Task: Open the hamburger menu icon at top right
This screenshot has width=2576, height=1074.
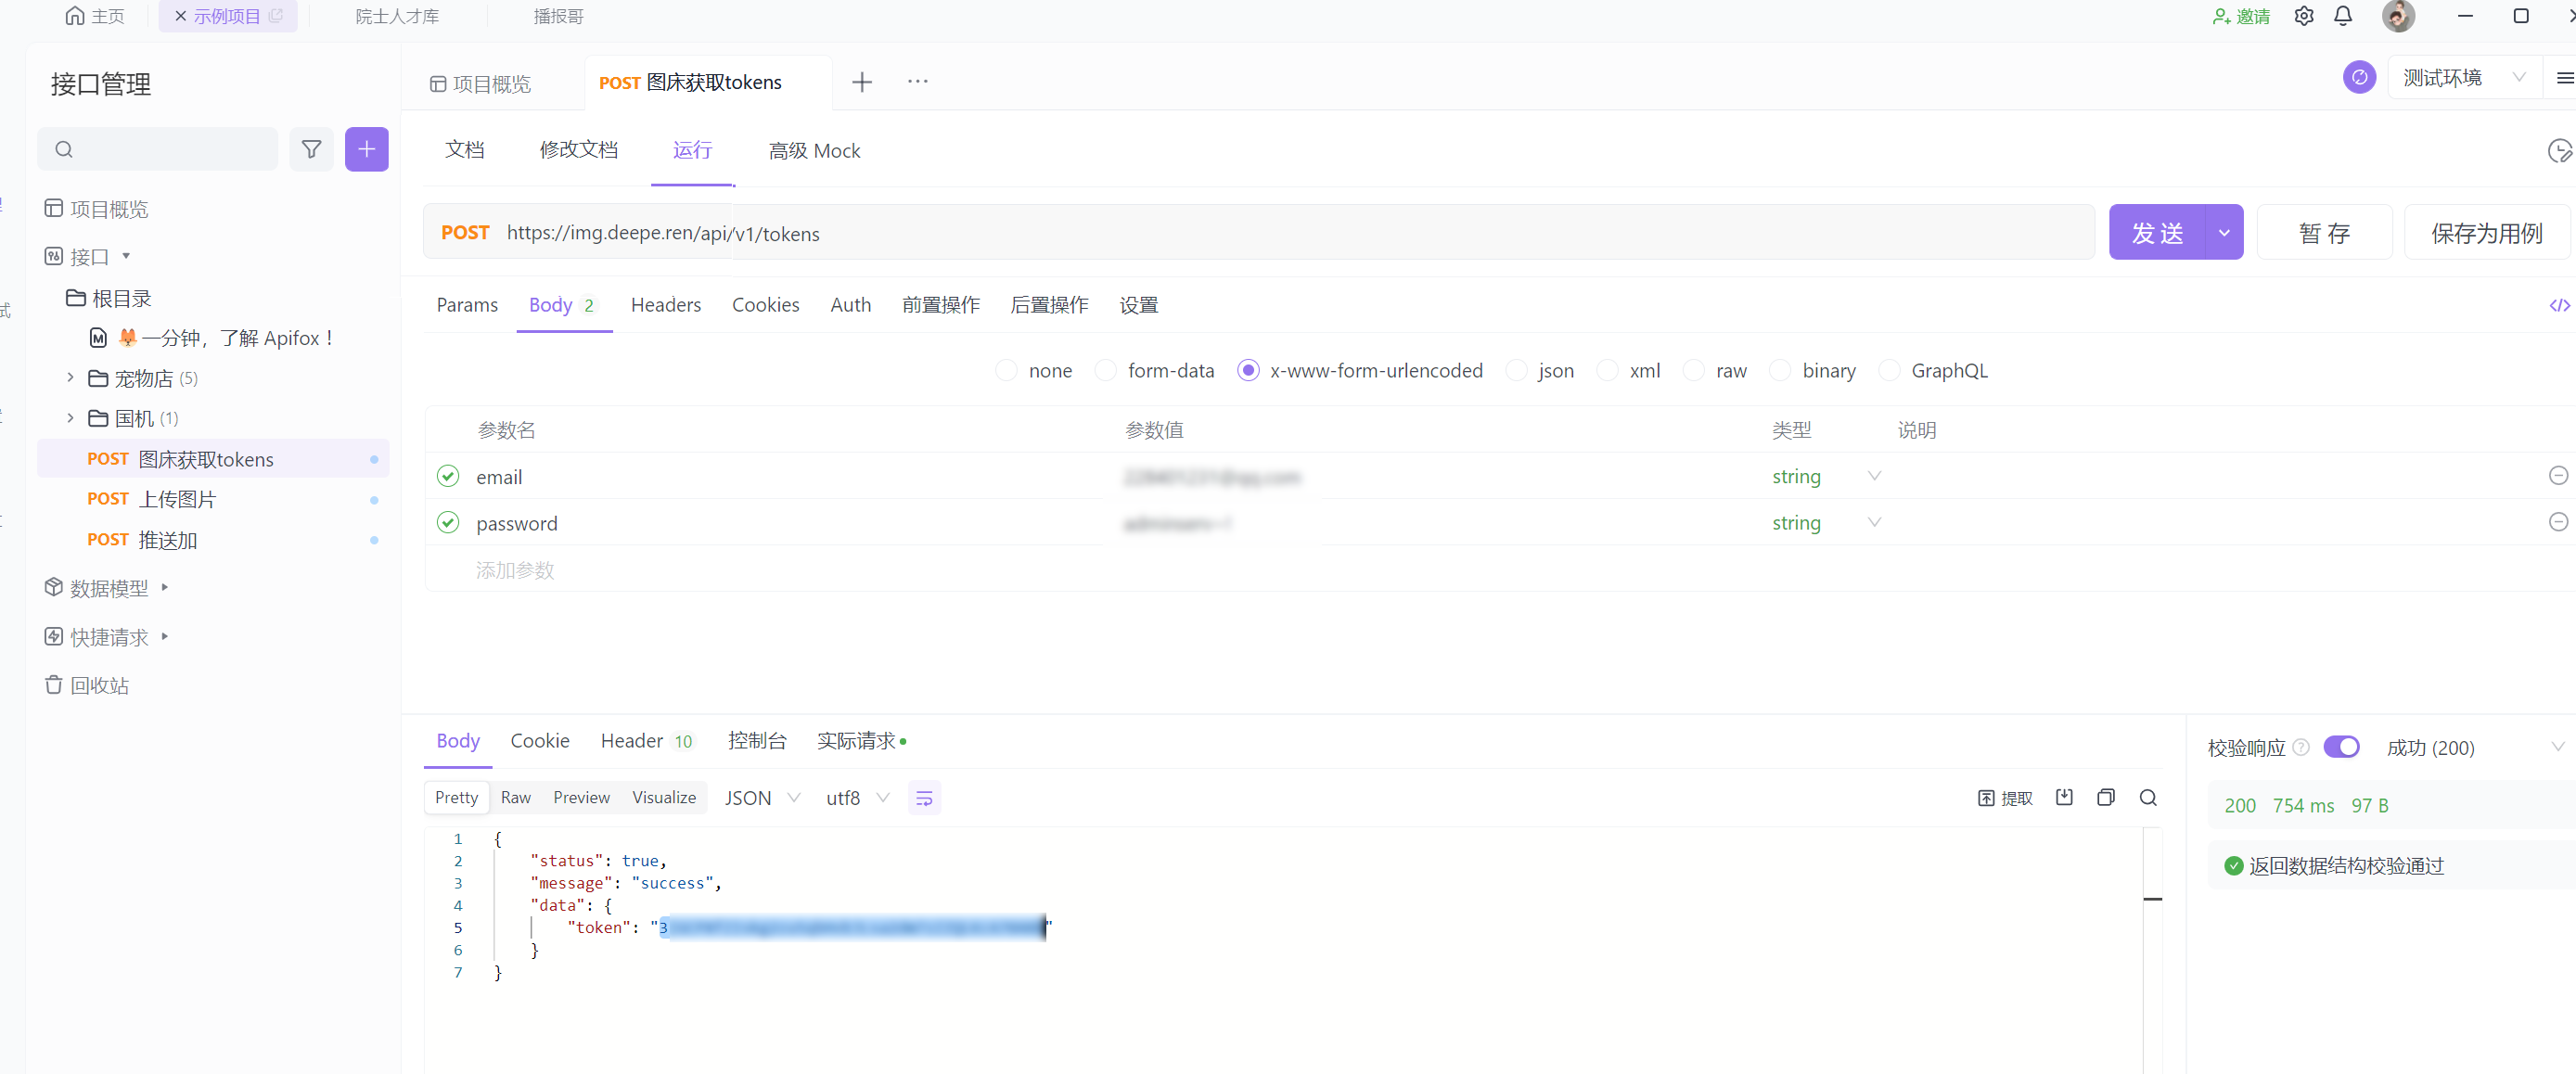Action: (x=2565, y=77)
